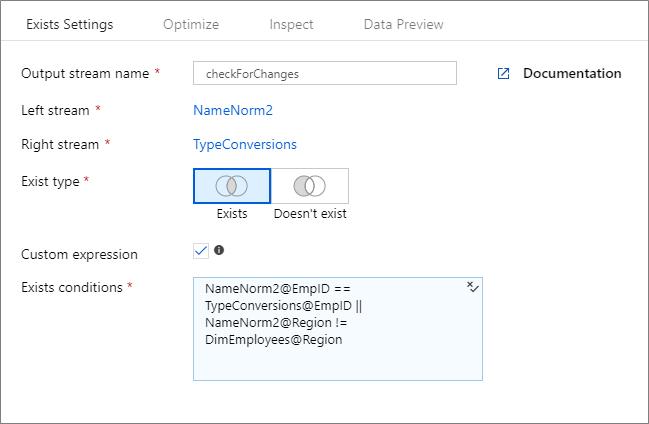The height and width of the screenshot is (424, 649).
Task: Switch to the Optimize tab
Action: pos(191,24)
